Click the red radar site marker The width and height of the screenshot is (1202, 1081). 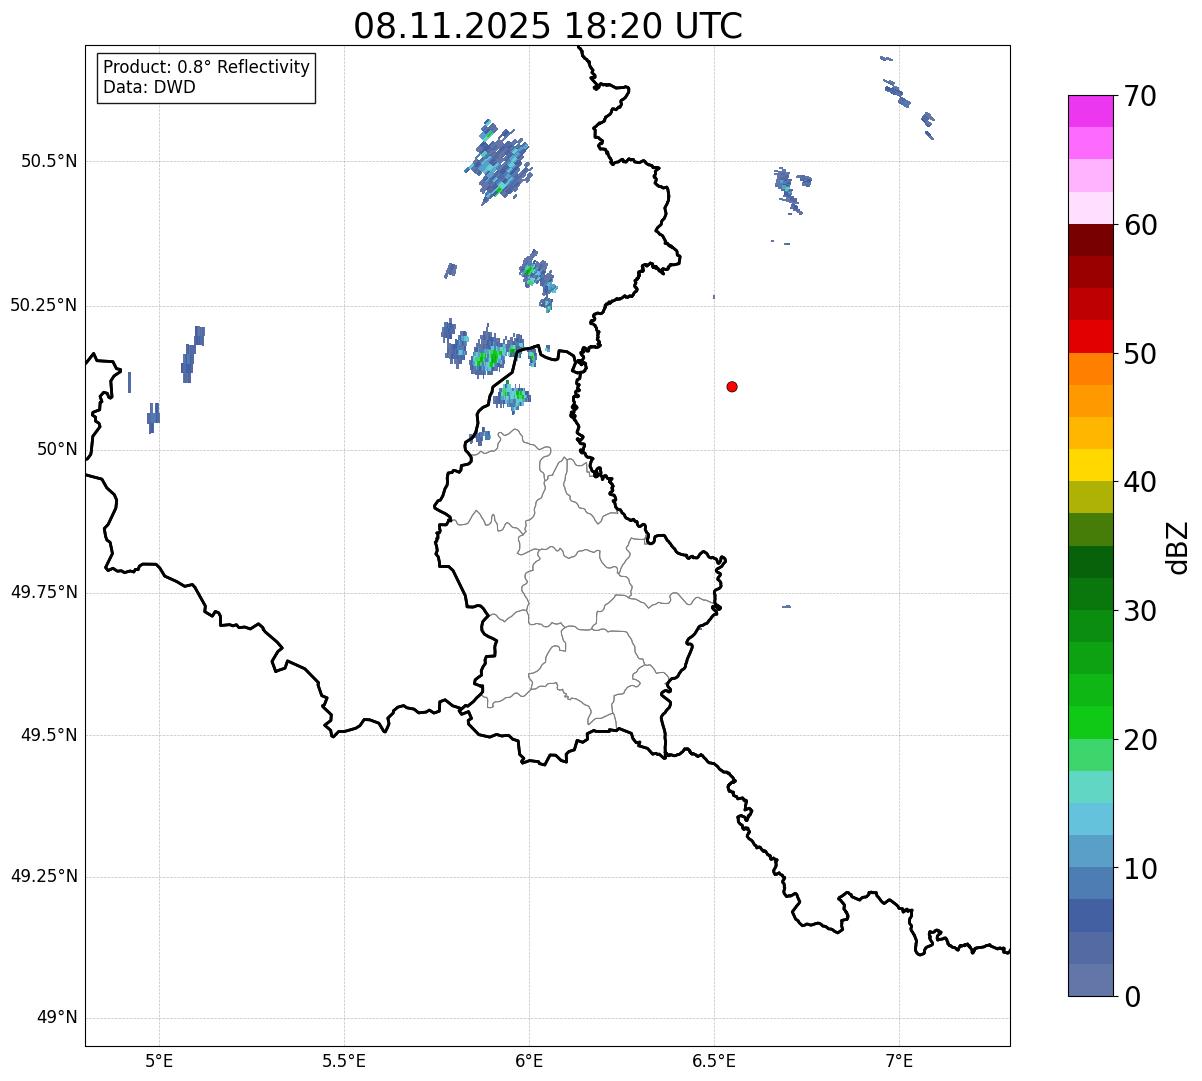(x=732, y=386)
